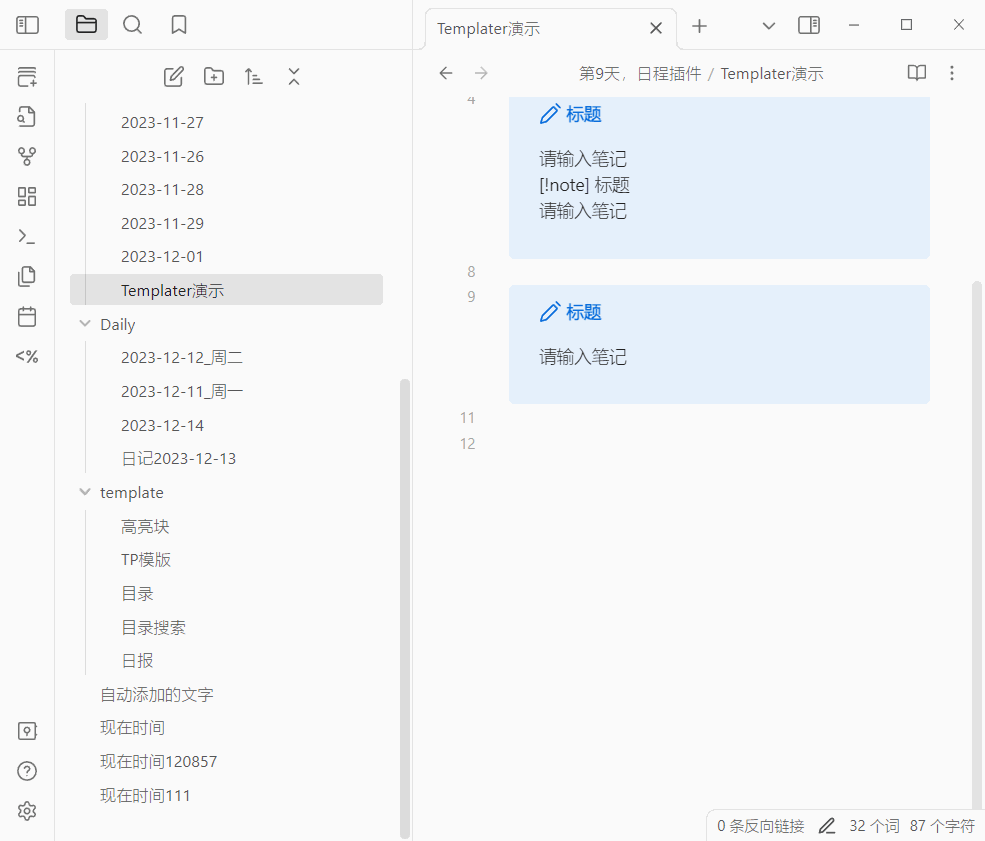This screenshot has height=841, width=985.
Task: Open the 高亮块 template note
Action: point(145,526)
